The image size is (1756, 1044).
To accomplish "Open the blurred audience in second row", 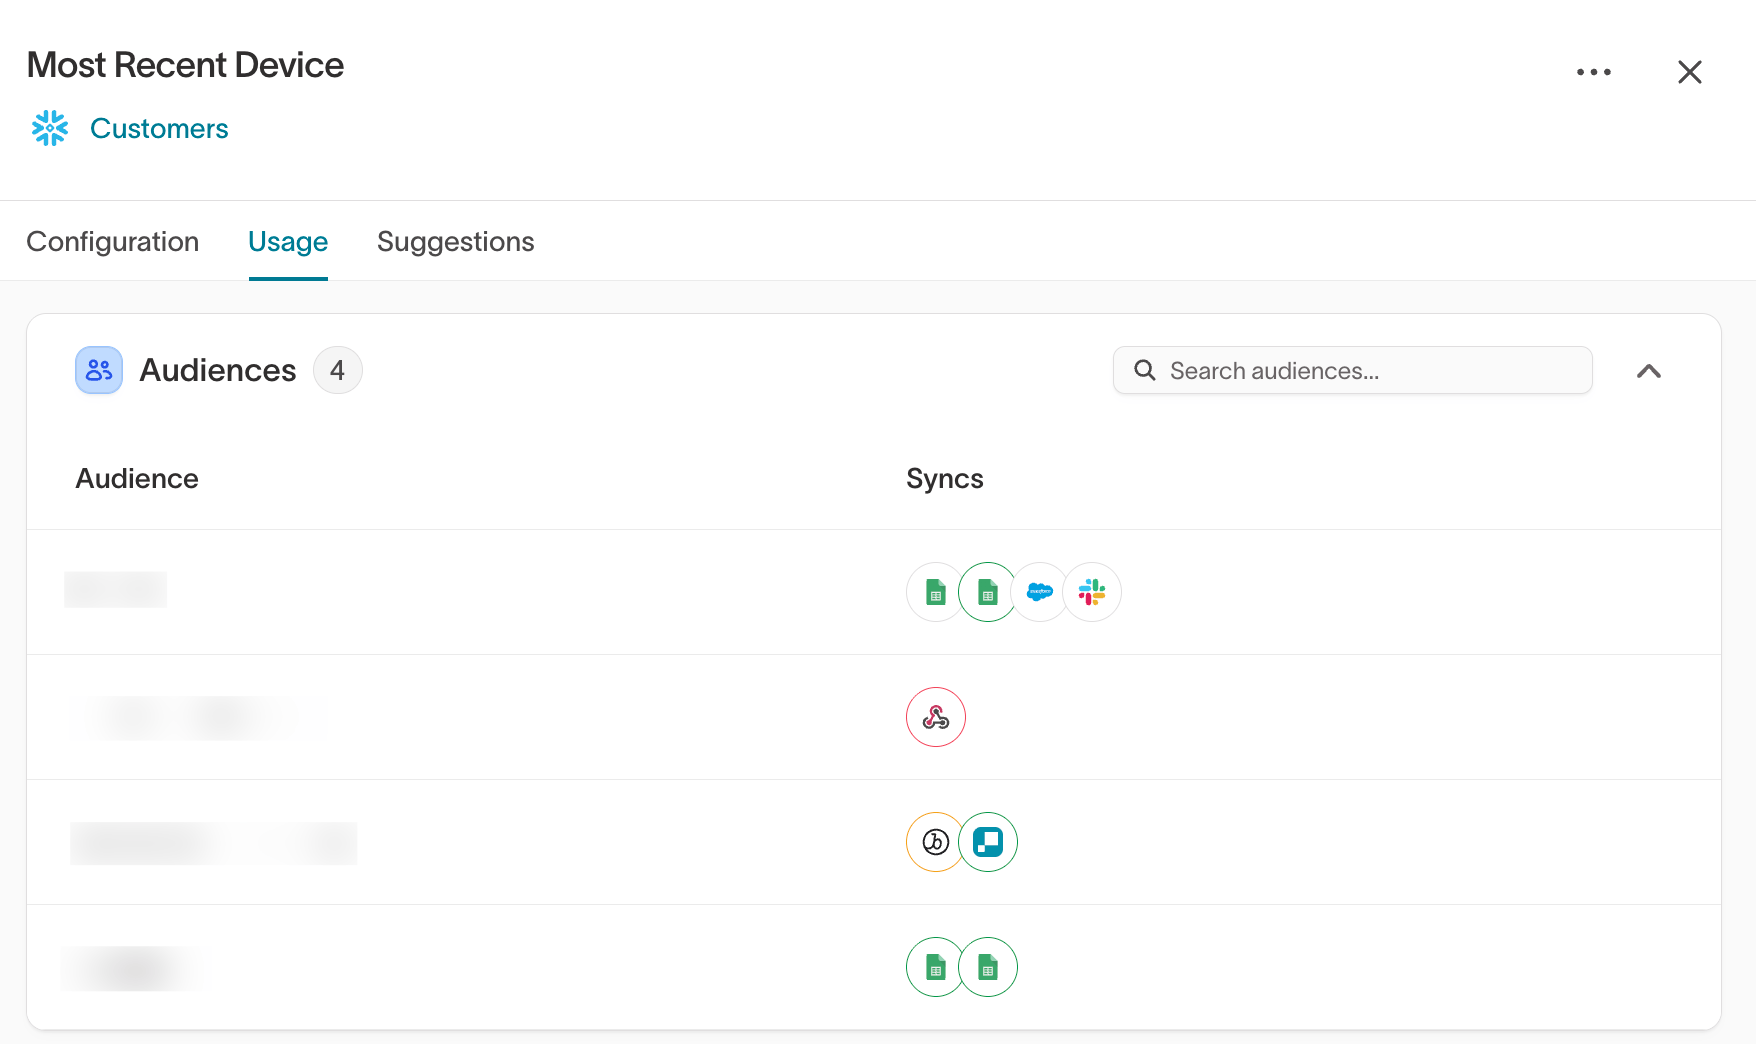I will 198,717.
